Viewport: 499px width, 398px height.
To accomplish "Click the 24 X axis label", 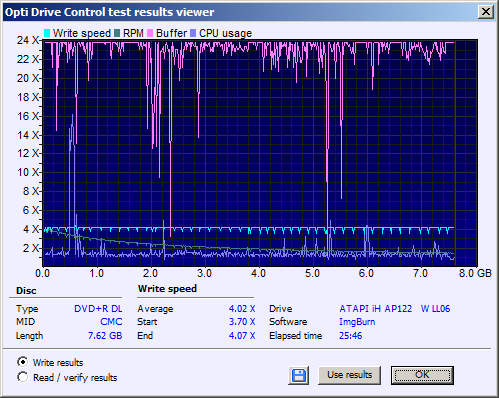I will coord(28,40).
